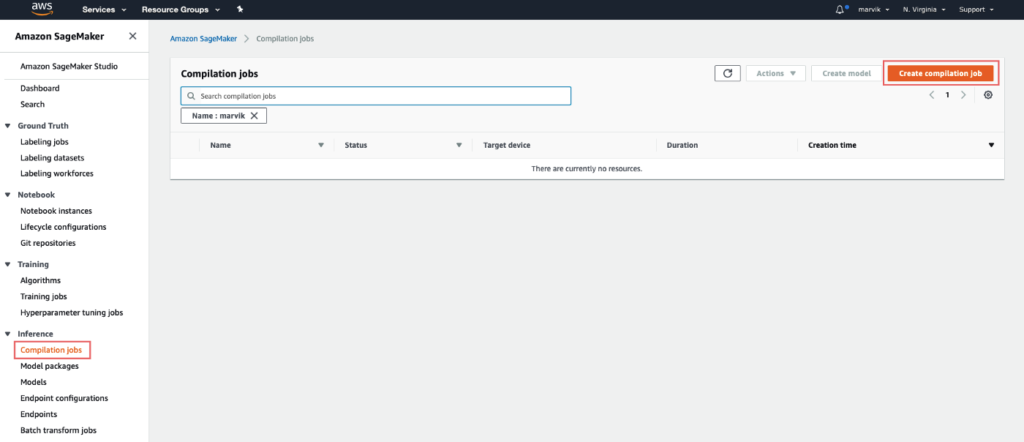1024x442 pixels.
Task: Open Amazon SageMaker Studio
Action: [69, 67]
